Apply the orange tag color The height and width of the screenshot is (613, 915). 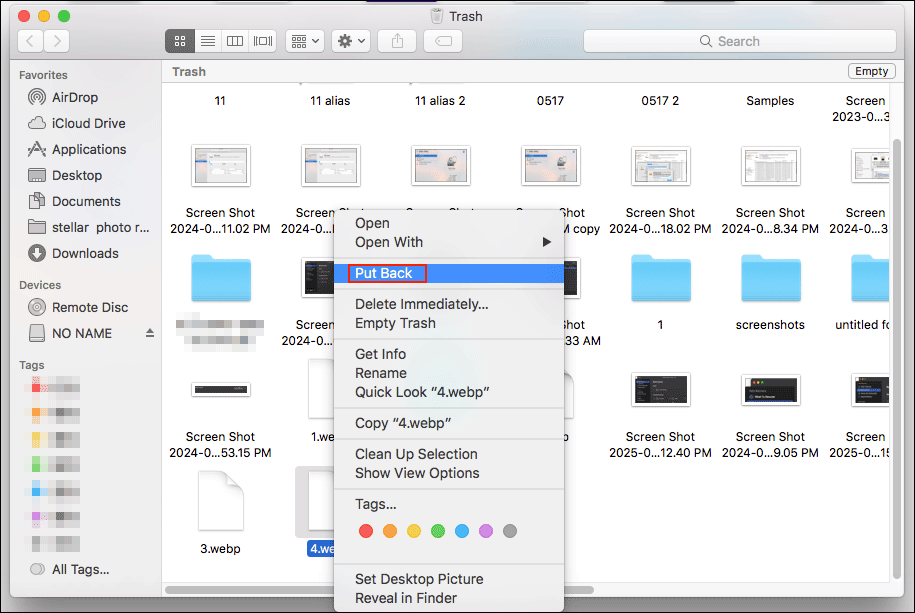[x=390, y=531]
